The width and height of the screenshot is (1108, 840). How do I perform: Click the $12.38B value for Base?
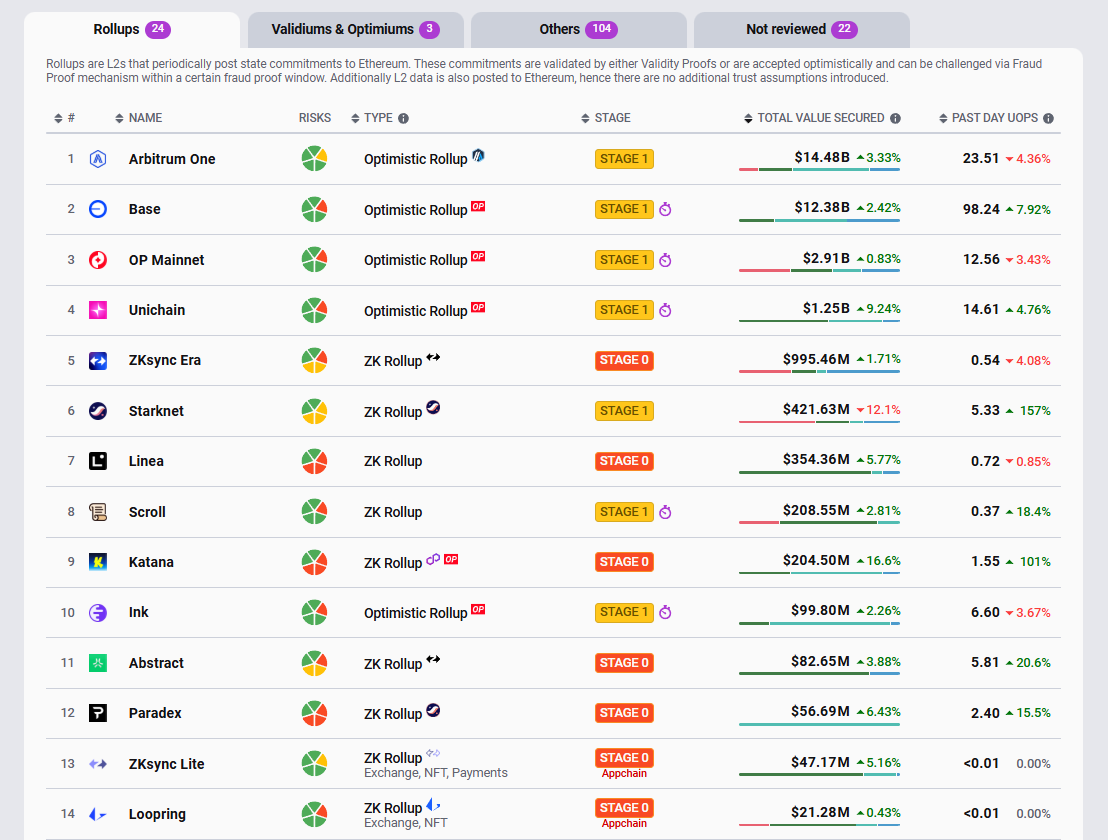(822, 208)
